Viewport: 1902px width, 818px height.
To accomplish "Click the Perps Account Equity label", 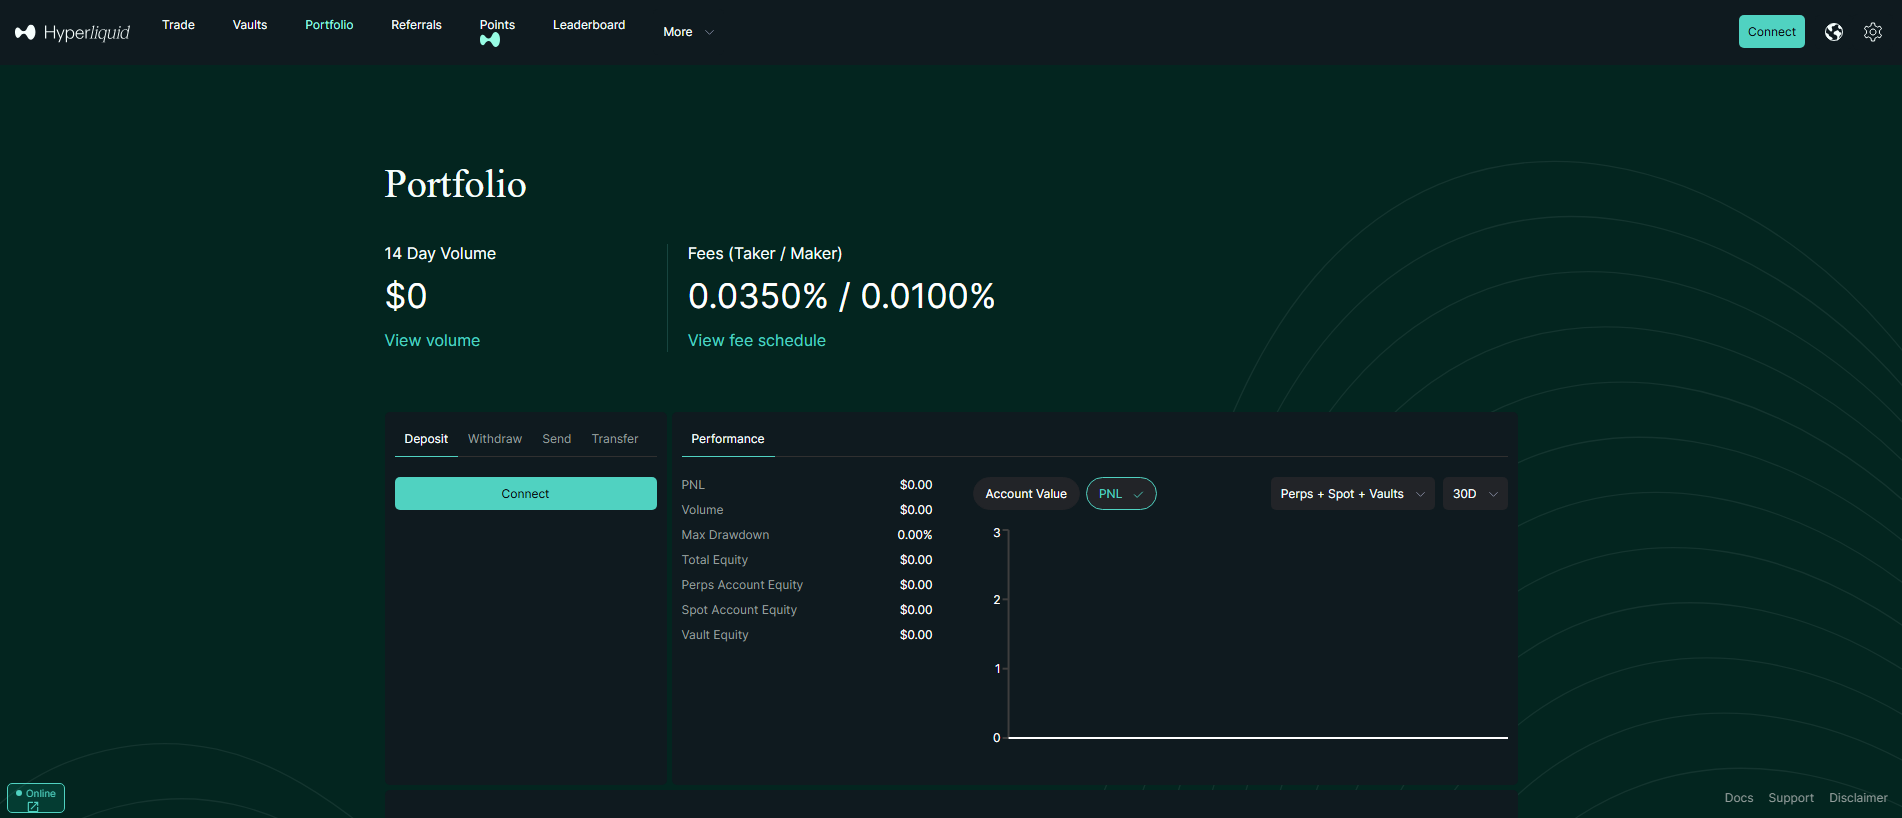I will pyautogui.click(x=742, y=585).
